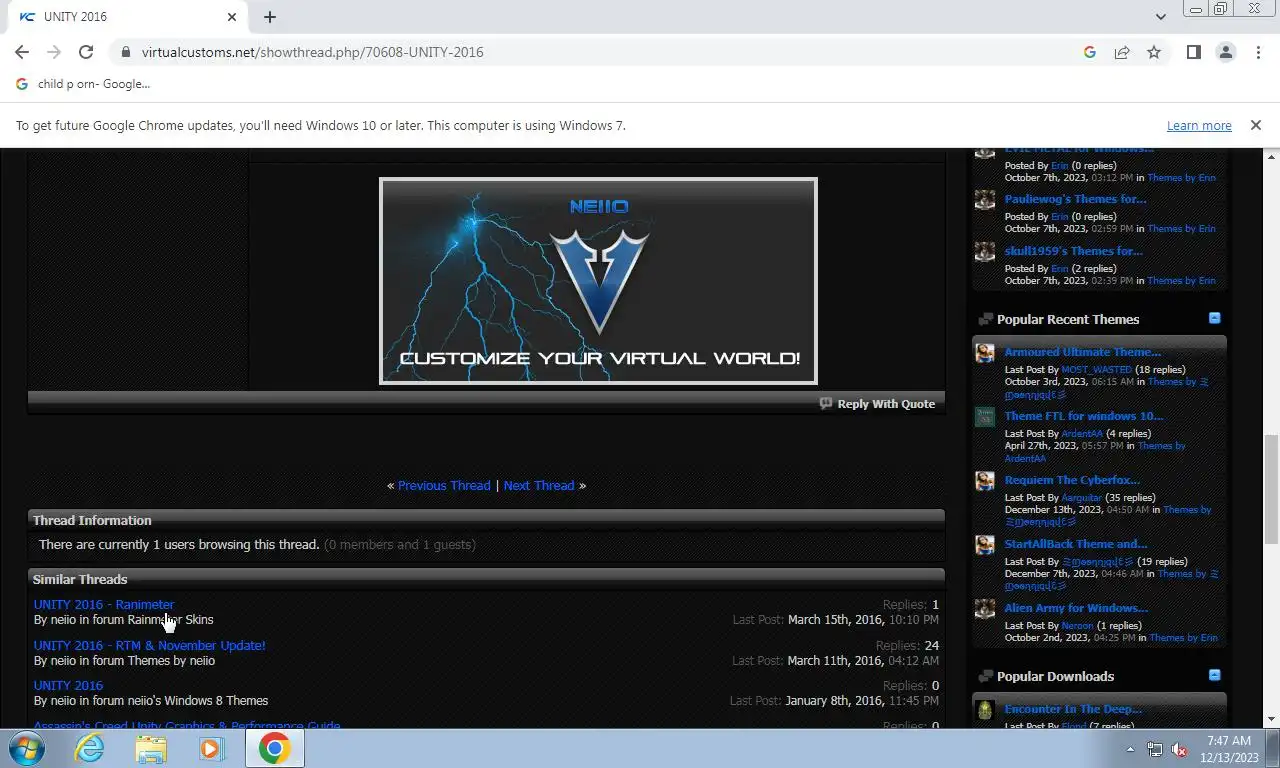Collapse the Popular Downloads block

tap(1214, 675)
